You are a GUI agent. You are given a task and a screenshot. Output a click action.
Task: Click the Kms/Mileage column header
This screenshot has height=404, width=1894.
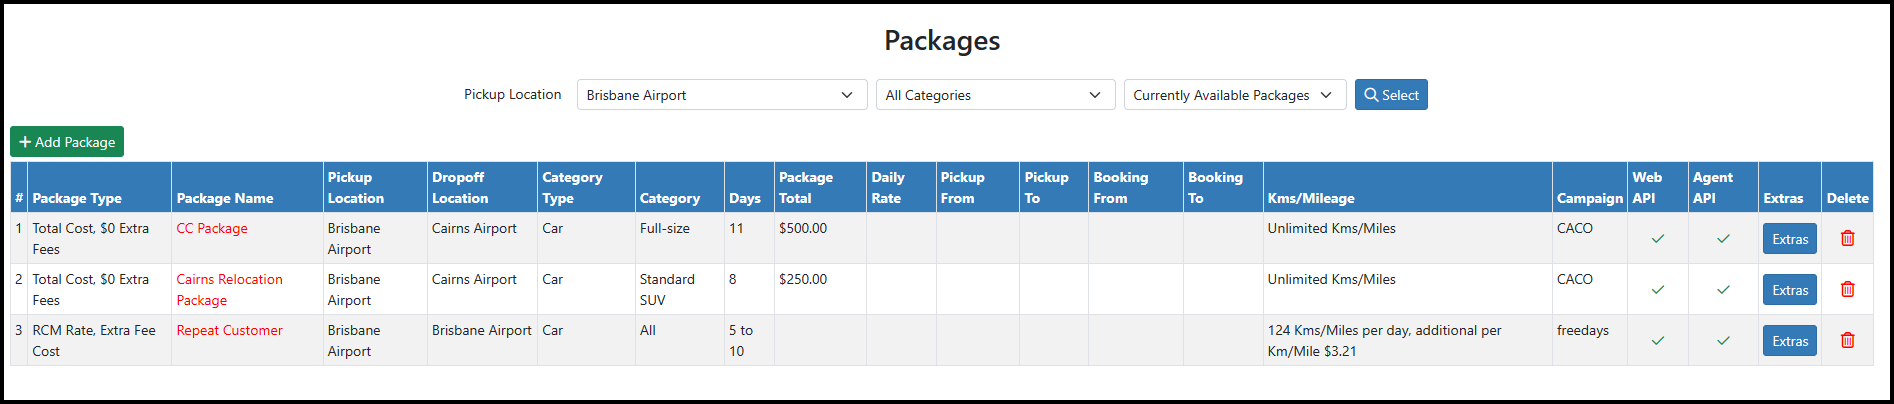[1311, 198]
